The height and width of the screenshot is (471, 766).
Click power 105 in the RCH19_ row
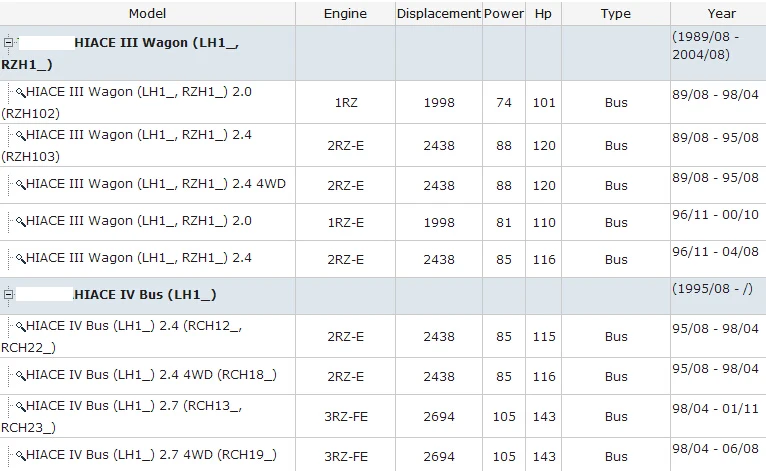click(504, 456)
